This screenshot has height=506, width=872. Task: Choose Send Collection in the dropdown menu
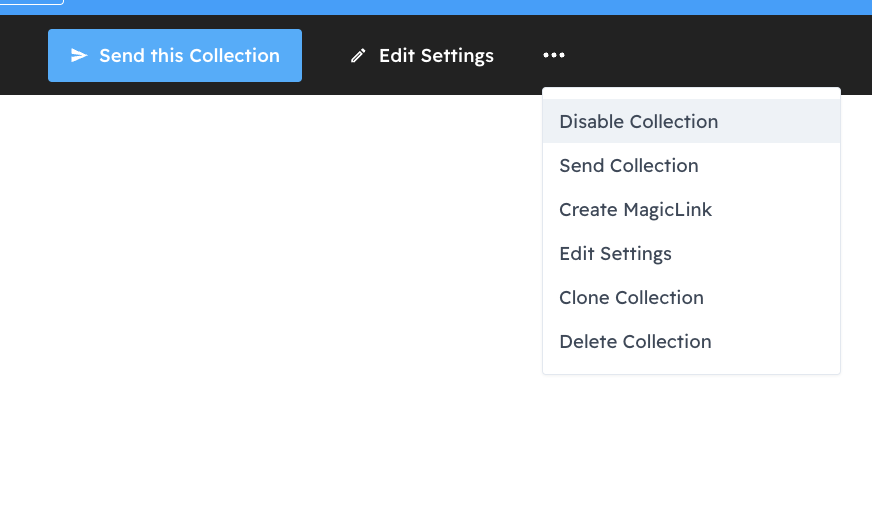point(628,166)
